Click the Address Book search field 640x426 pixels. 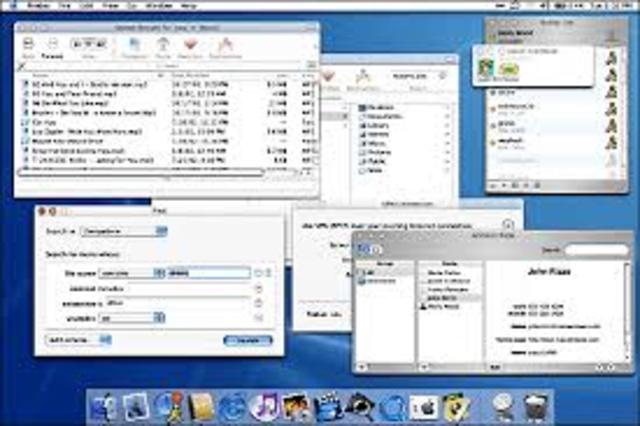point(597,249)
